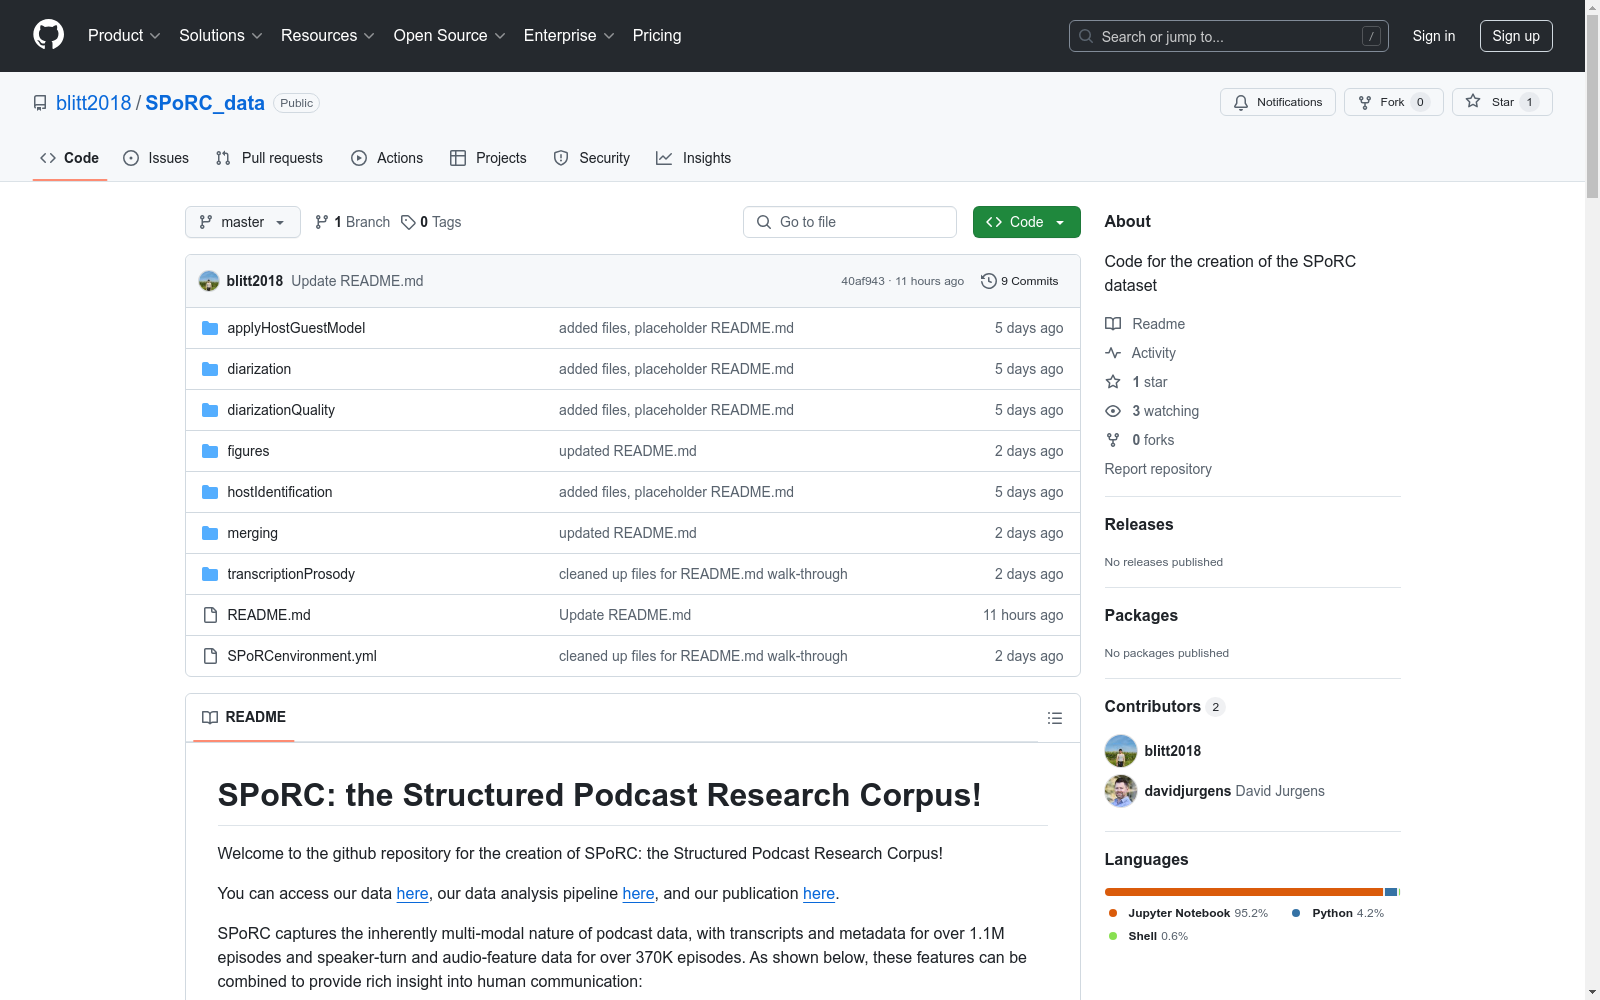
Task: Click the commits history clock icon
Action: click(x=988, y=281)
